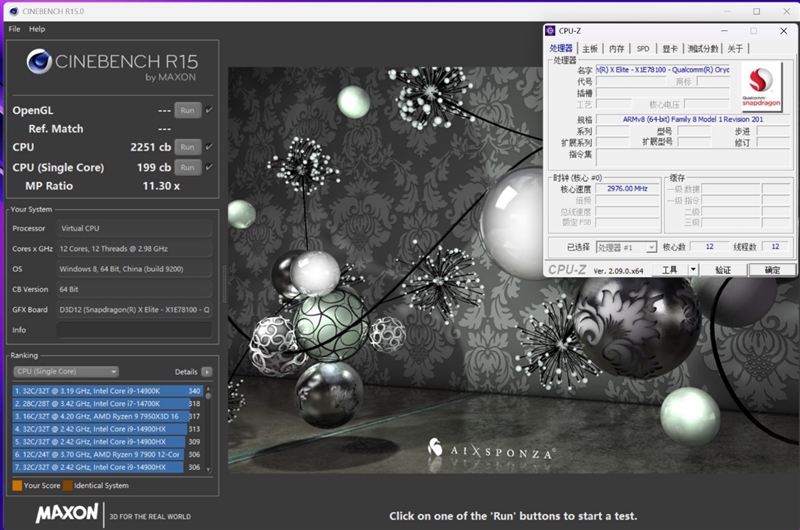This screenshot has width=800, height=530.
Task: Select ranking row Intel Core i7-14700K
Action: coord(108,403)
